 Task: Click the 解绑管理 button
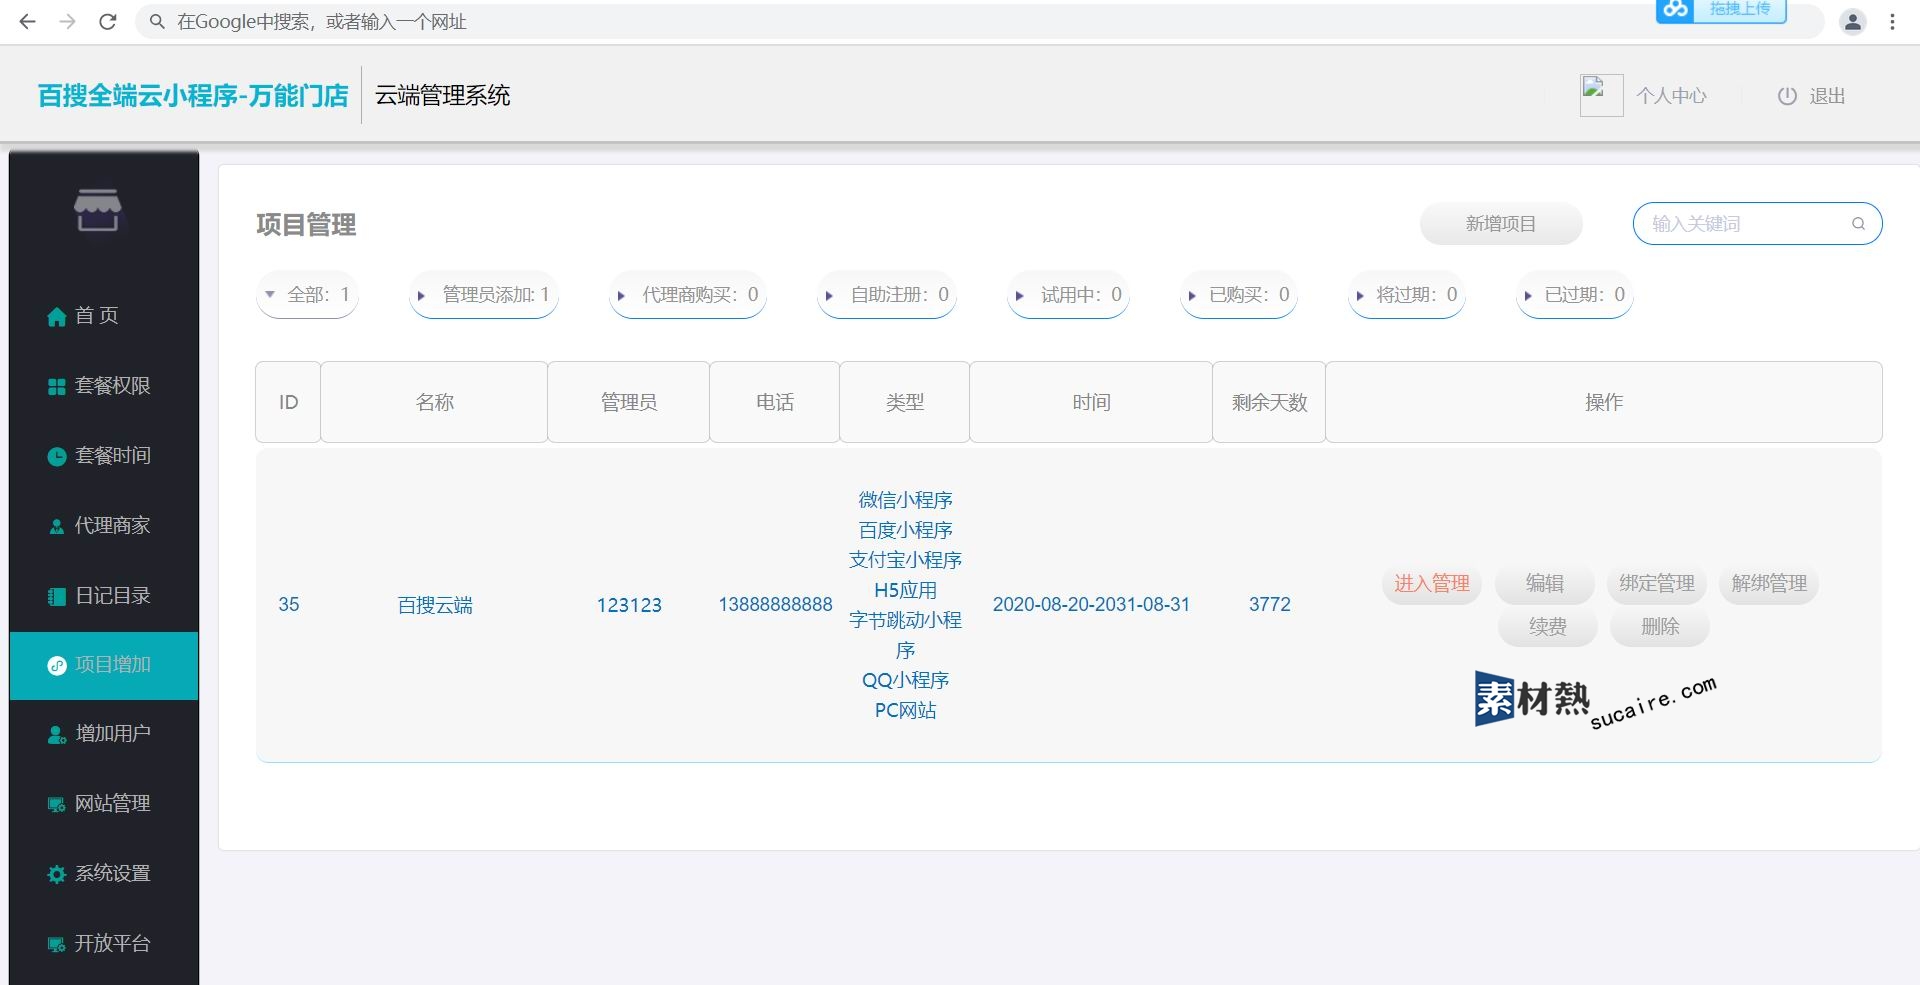coord(1769,583)
